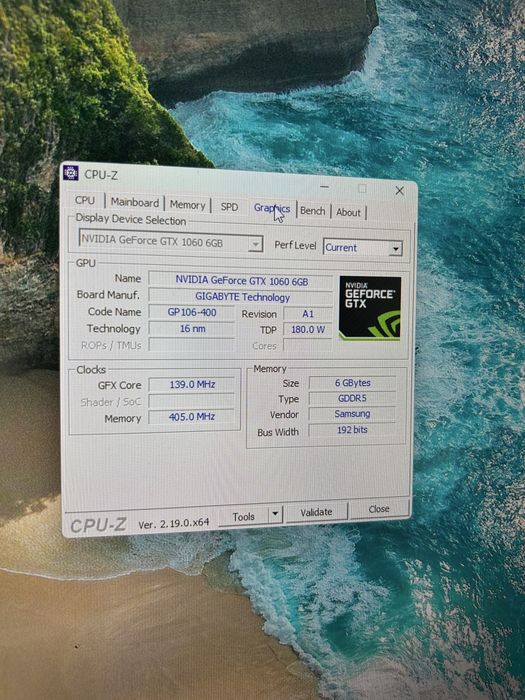This screenshot has width=525, height=700.
Task: Click the empty ROPs / TMUs field
Action: (x=192, y=345)
